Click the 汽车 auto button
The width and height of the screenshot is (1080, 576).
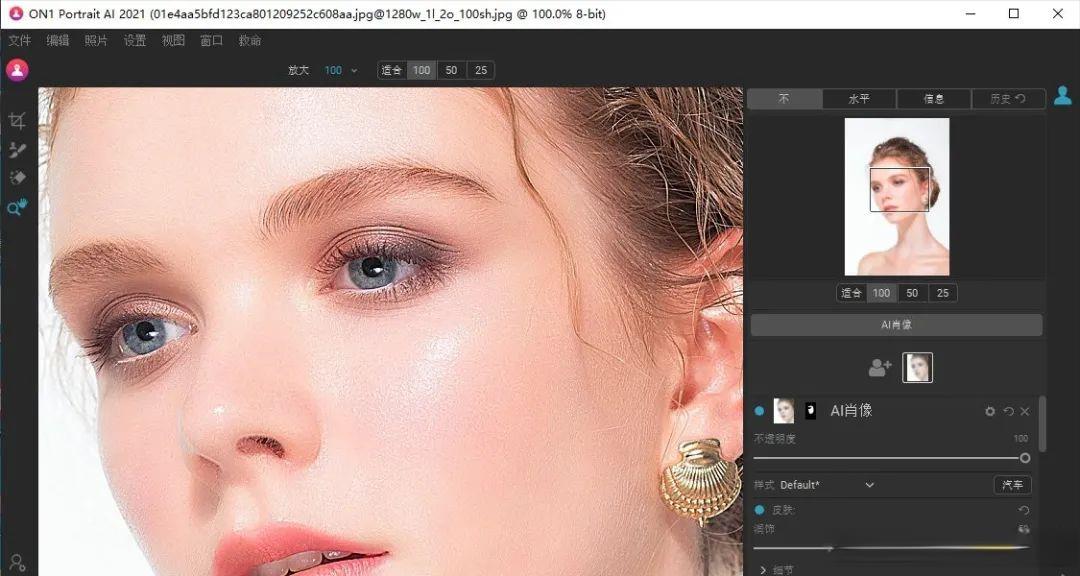(1012, 485)
